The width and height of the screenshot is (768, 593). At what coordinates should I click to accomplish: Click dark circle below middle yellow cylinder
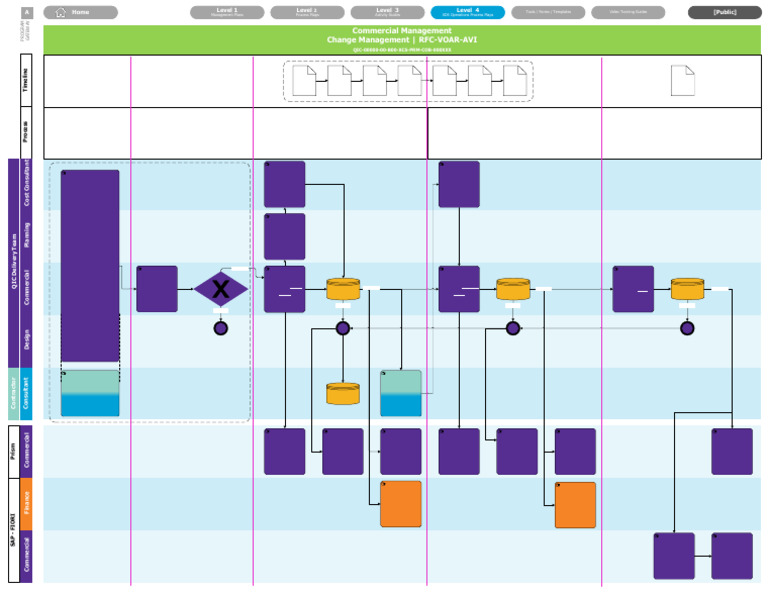click(x=513, y=328)
